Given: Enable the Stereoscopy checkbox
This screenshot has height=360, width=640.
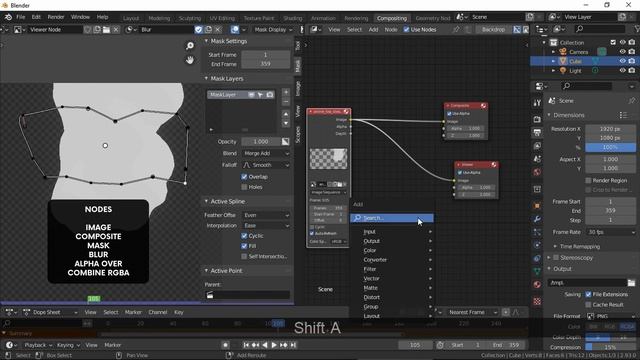Looking at the screenshot, I should coord(556,258).
